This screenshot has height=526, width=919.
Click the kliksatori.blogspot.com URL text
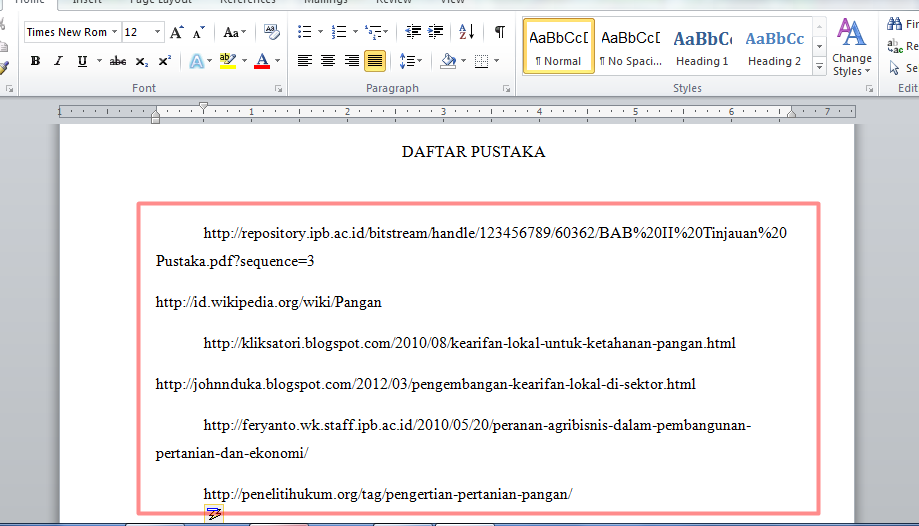(x=469, y=343)
